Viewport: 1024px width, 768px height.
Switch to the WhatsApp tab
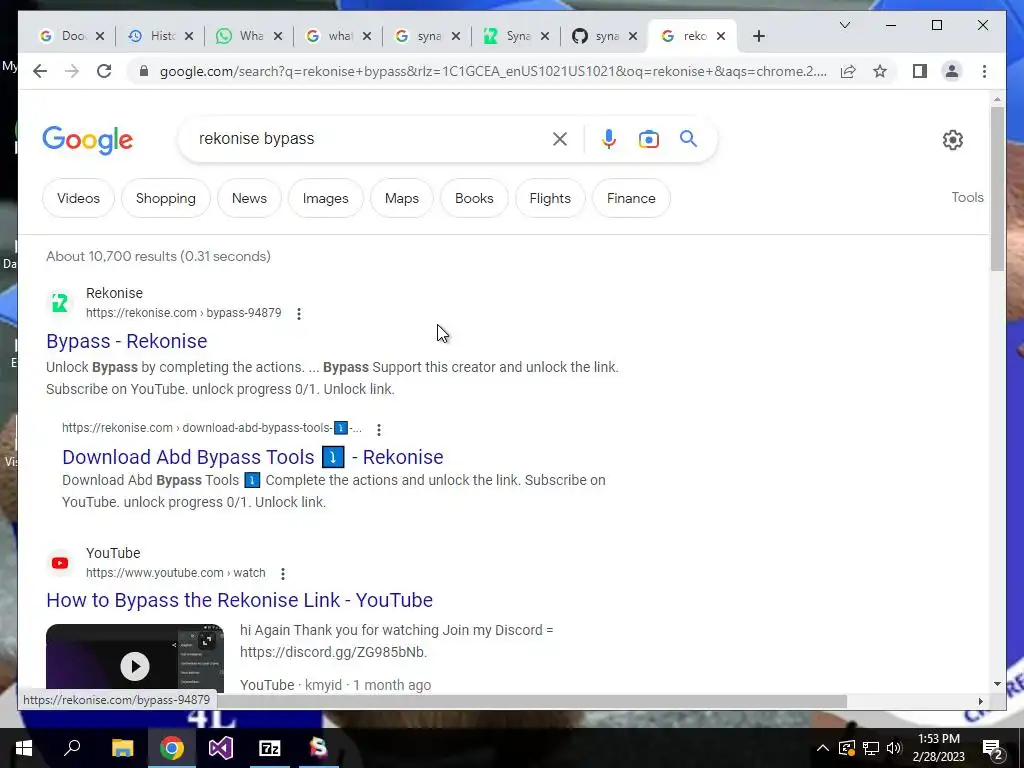click(242, 36)
